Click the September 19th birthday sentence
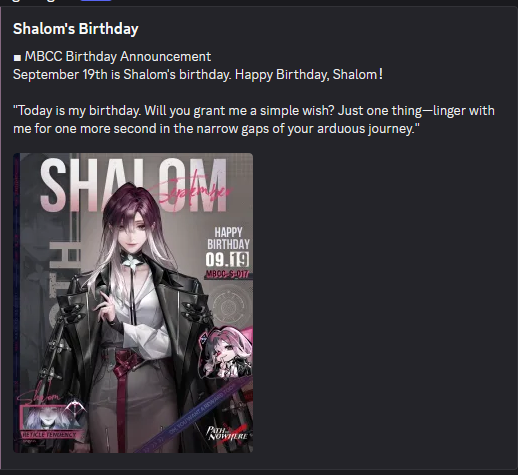 198,74
